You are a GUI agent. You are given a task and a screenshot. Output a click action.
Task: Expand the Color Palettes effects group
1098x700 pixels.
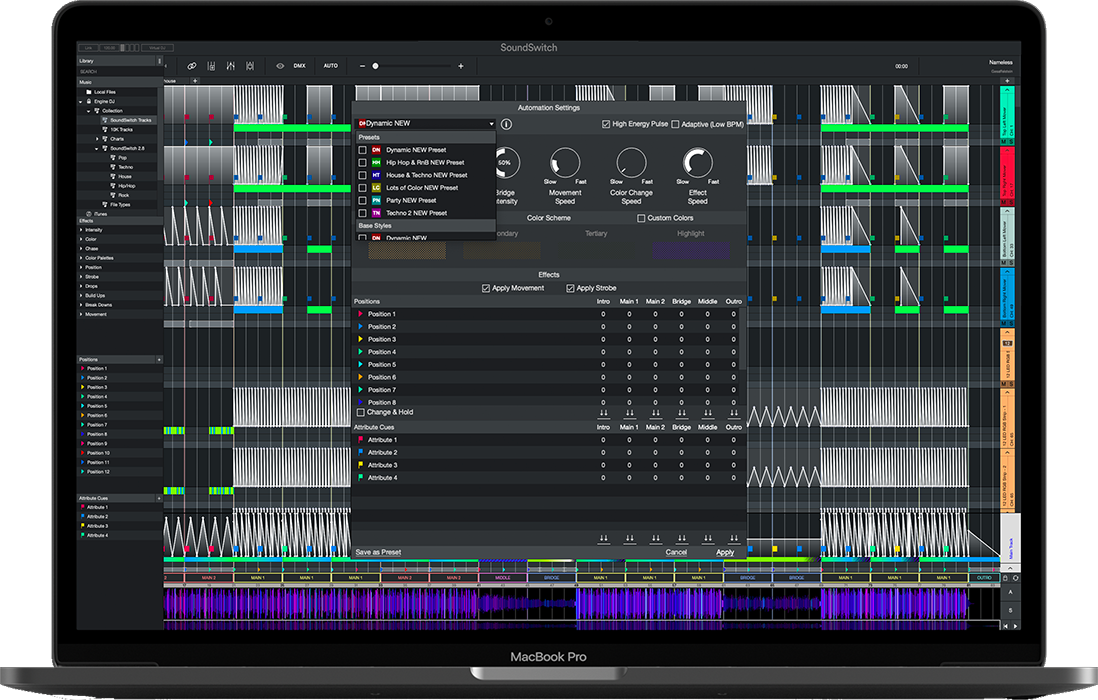pyautogui.click(x=81, y=258)
